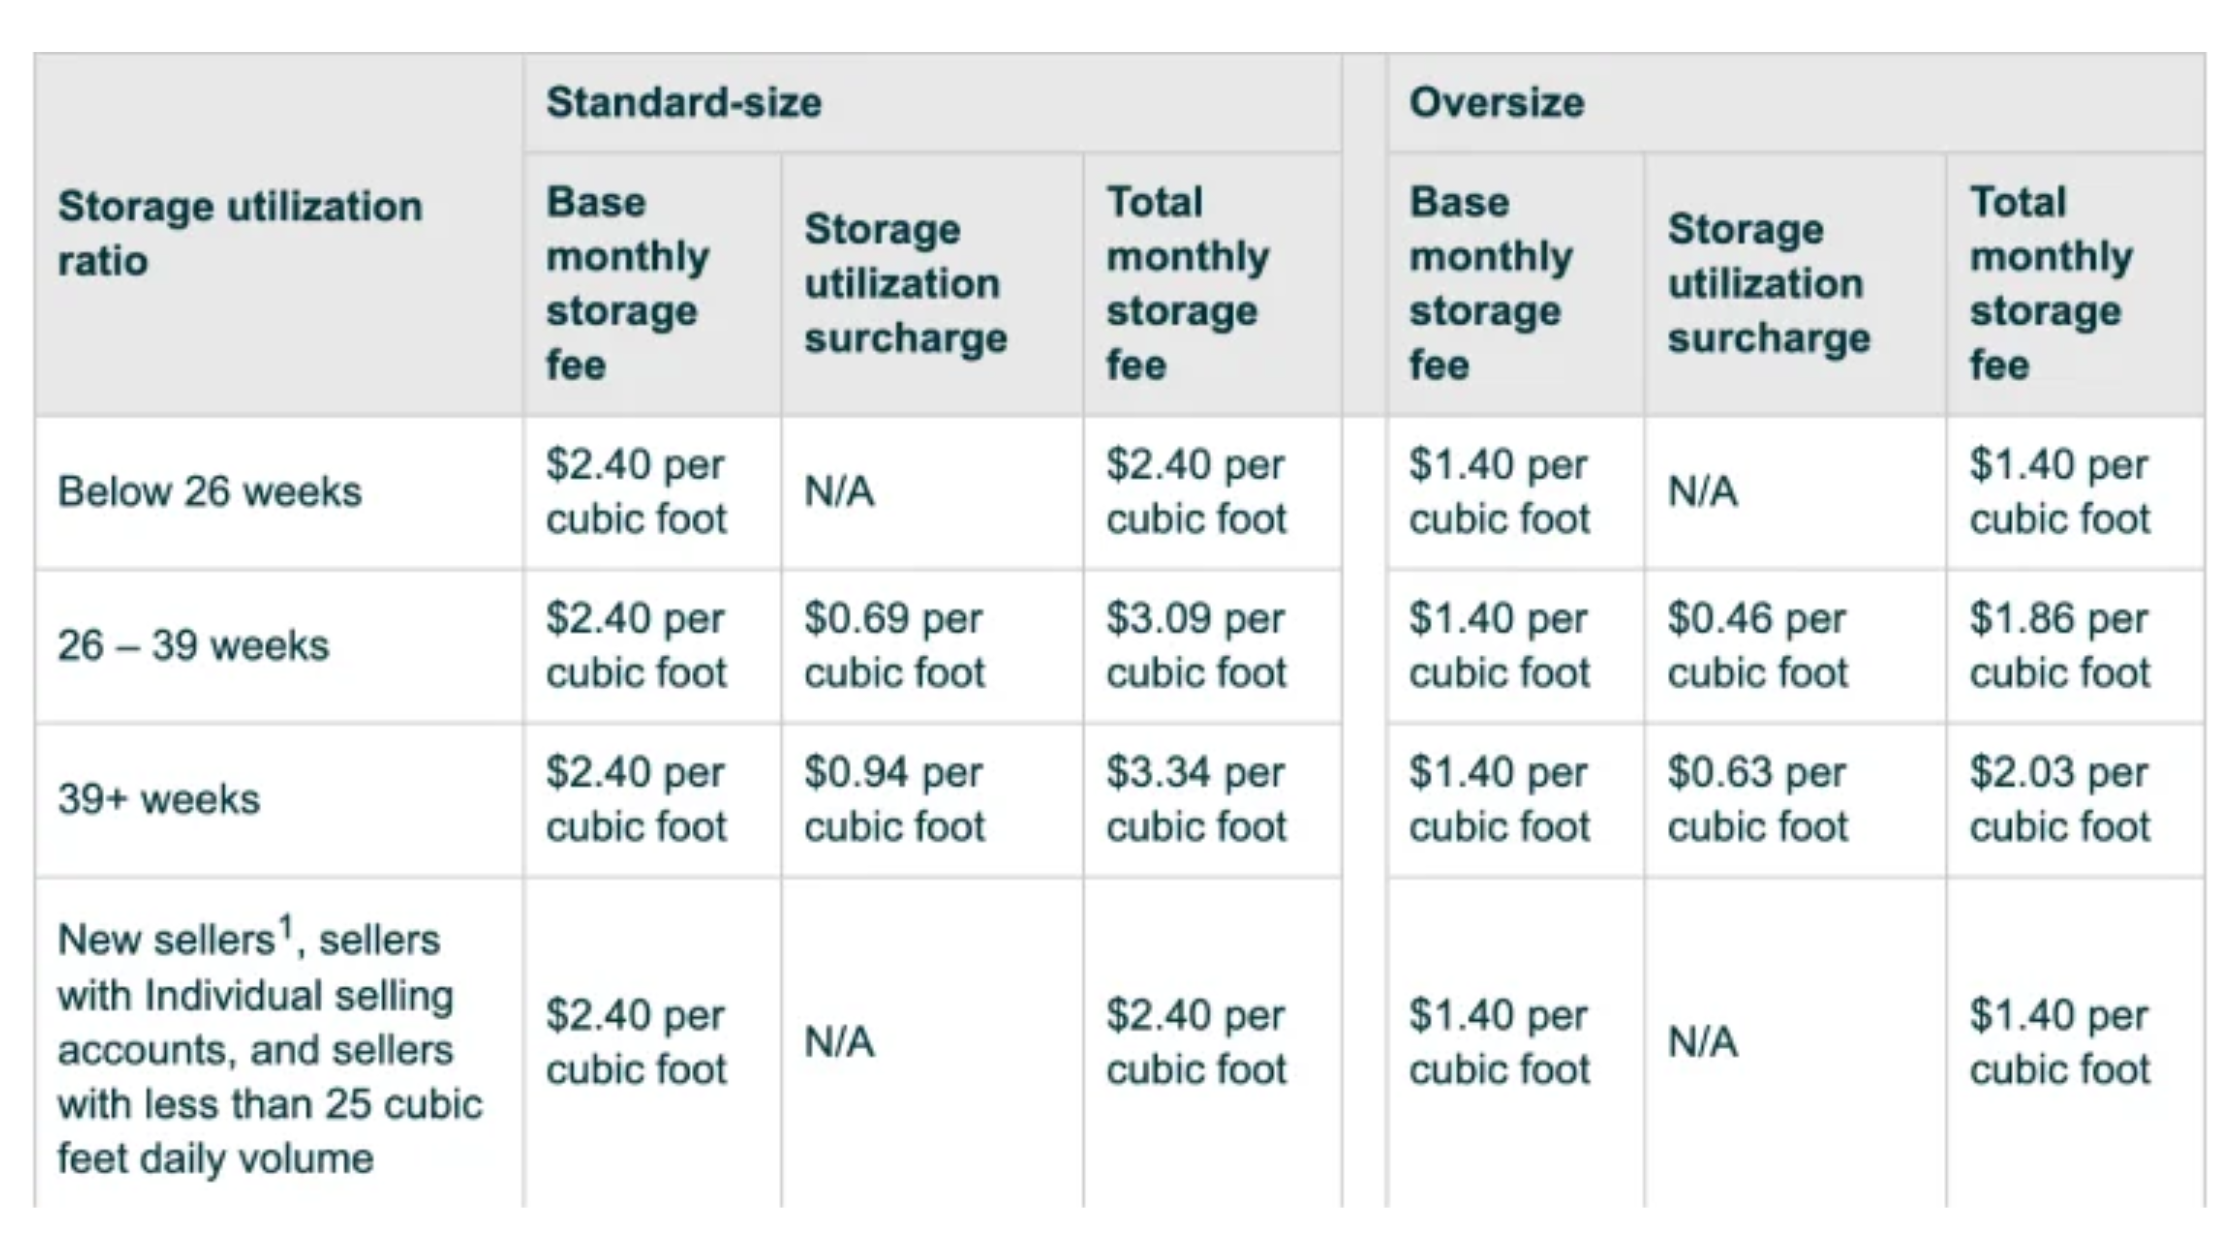
Task: Click the $3.34 per cubic foot total cell
Action: [x=1196, y=800]
